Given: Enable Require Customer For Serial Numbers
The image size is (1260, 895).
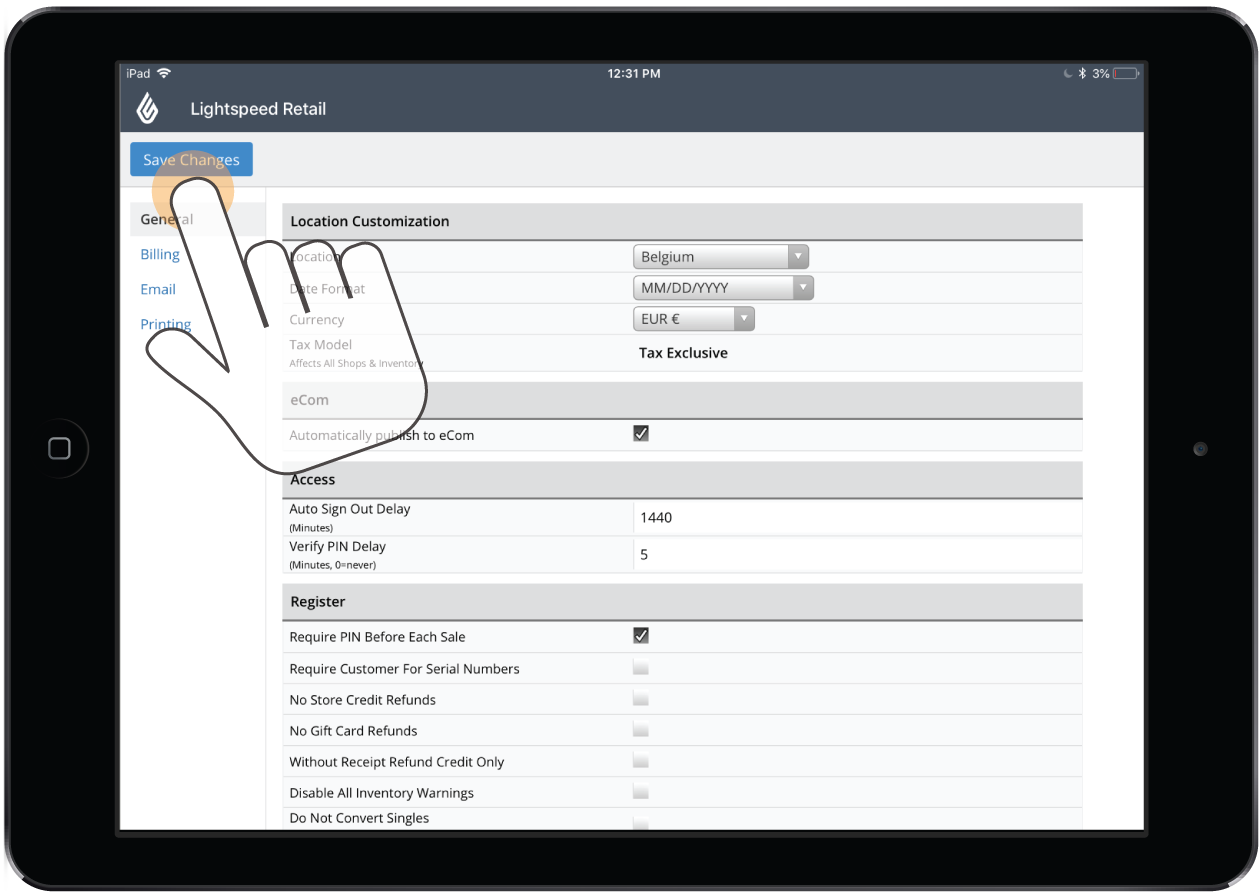Looking at the screenshot, I should pos(641,667).
